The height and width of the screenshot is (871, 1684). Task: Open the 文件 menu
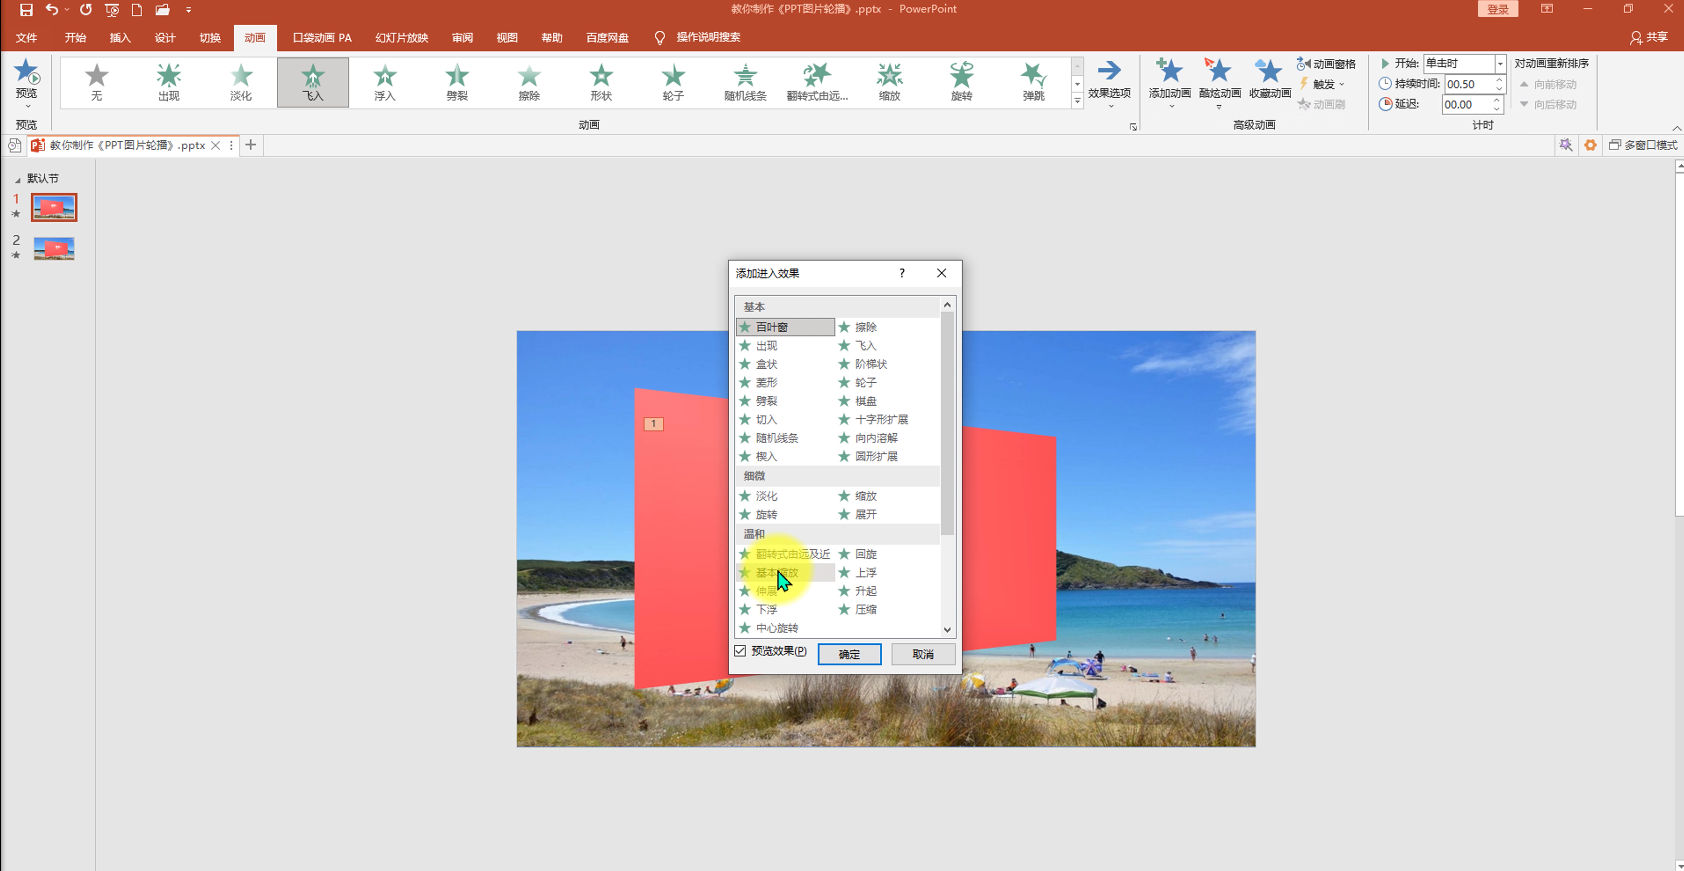(27, 38)
